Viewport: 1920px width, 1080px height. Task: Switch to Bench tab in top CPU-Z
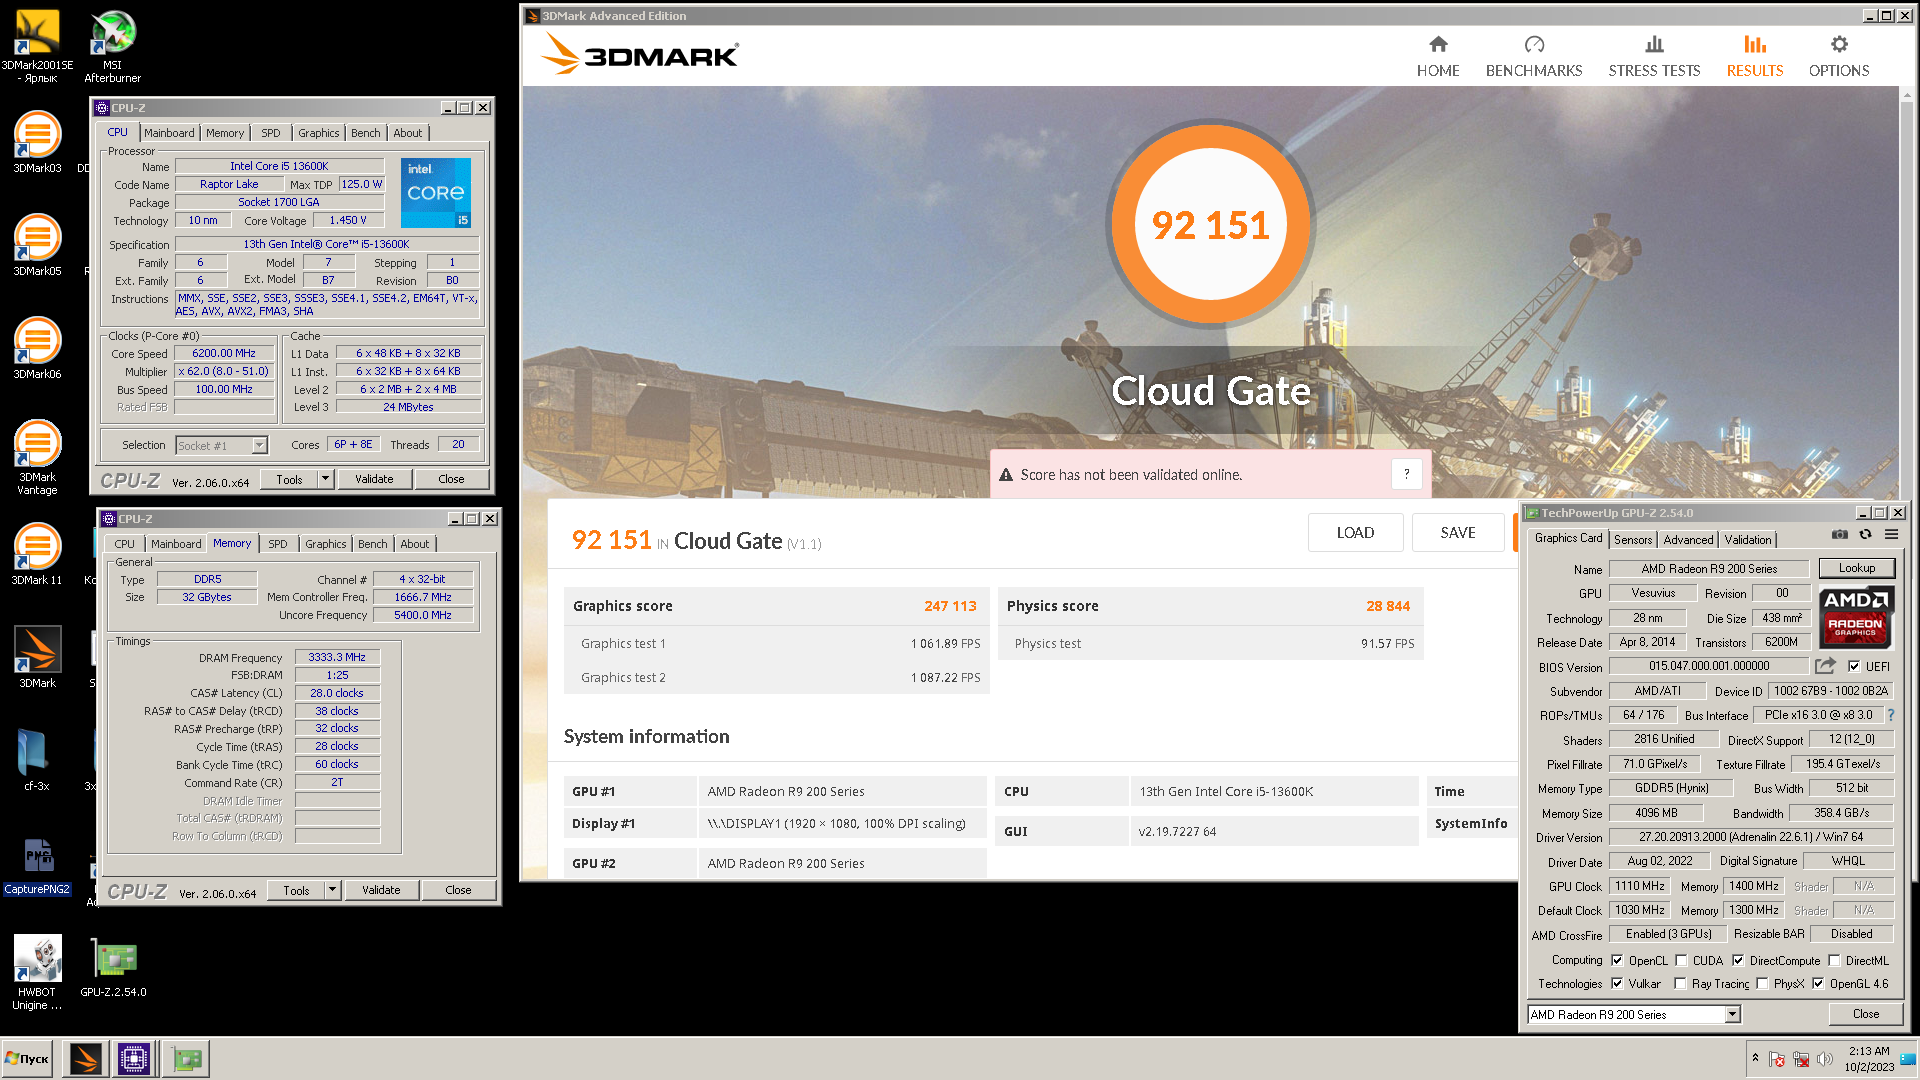(366, 133)
